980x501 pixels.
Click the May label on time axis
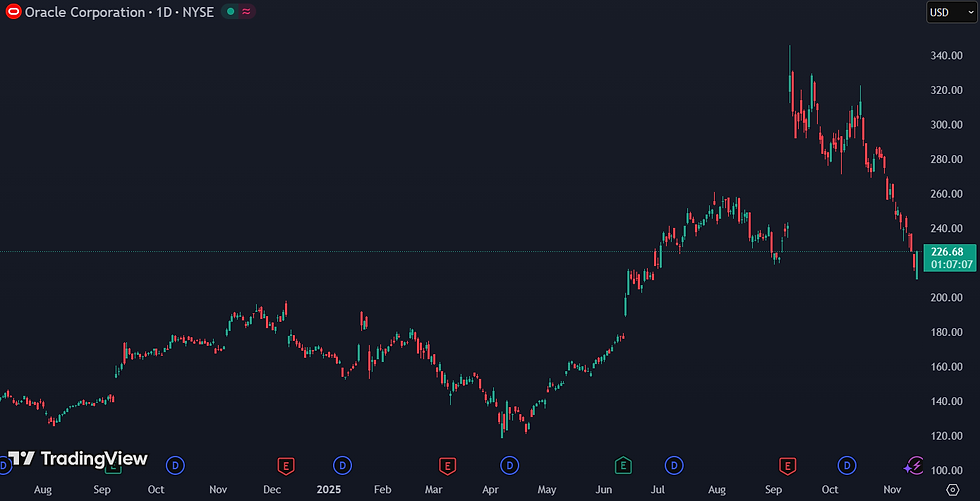pos(546,490)
